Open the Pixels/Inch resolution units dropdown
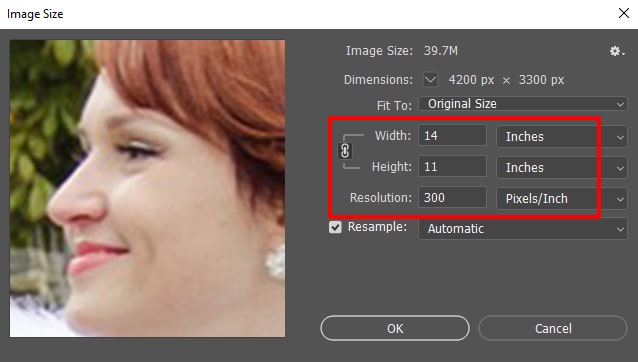Viewport: 638px width, 362px height. click(x=562, y=198)
